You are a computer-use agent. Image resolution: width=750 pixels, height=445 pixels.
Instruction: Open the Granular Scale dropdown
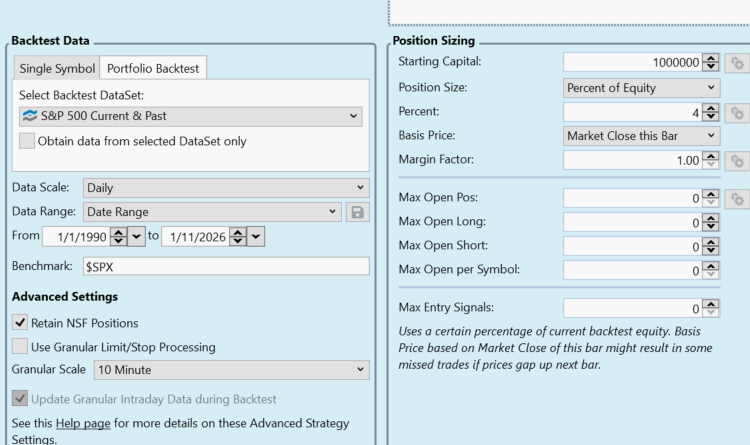tap(232, 370)
